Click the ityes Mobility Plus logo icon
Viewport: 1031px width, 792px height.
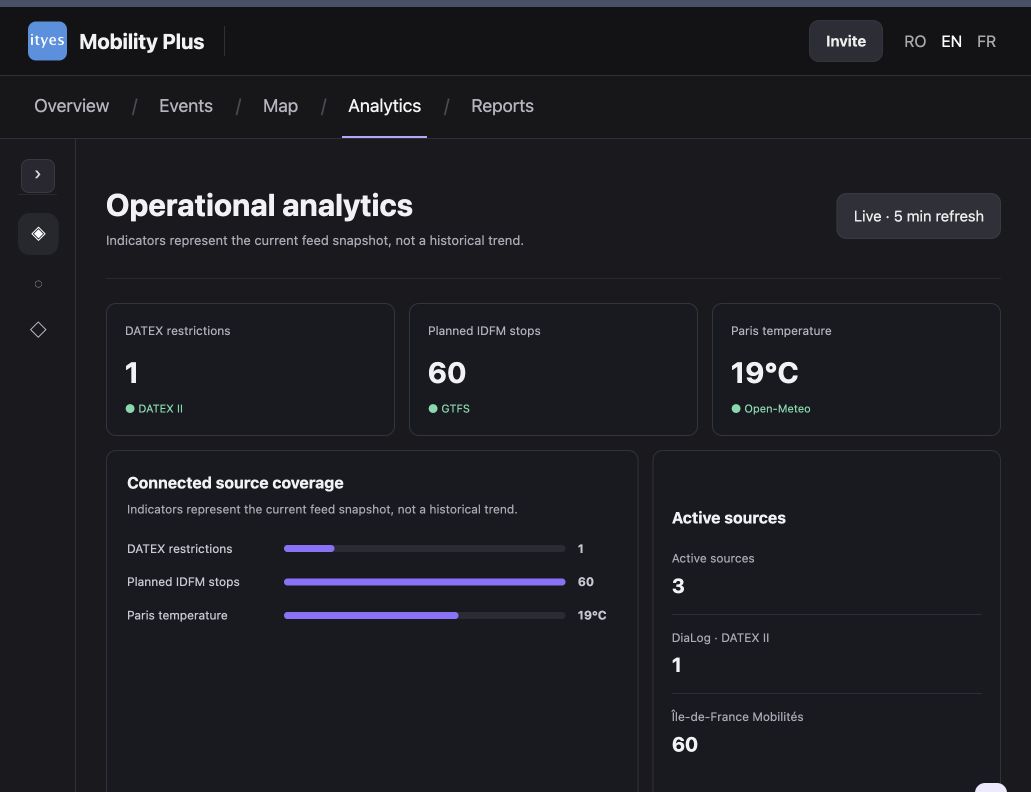pos(47,41)
